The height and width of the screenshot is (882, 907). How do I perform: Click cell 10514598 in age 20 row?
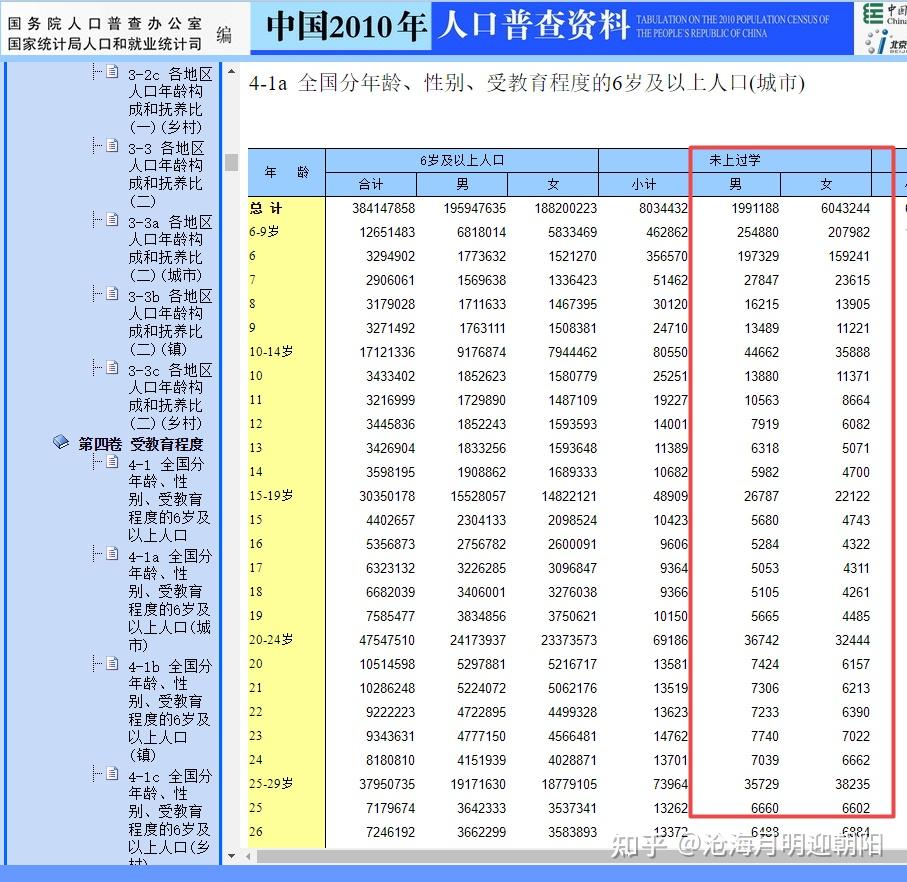pos(387,664)
